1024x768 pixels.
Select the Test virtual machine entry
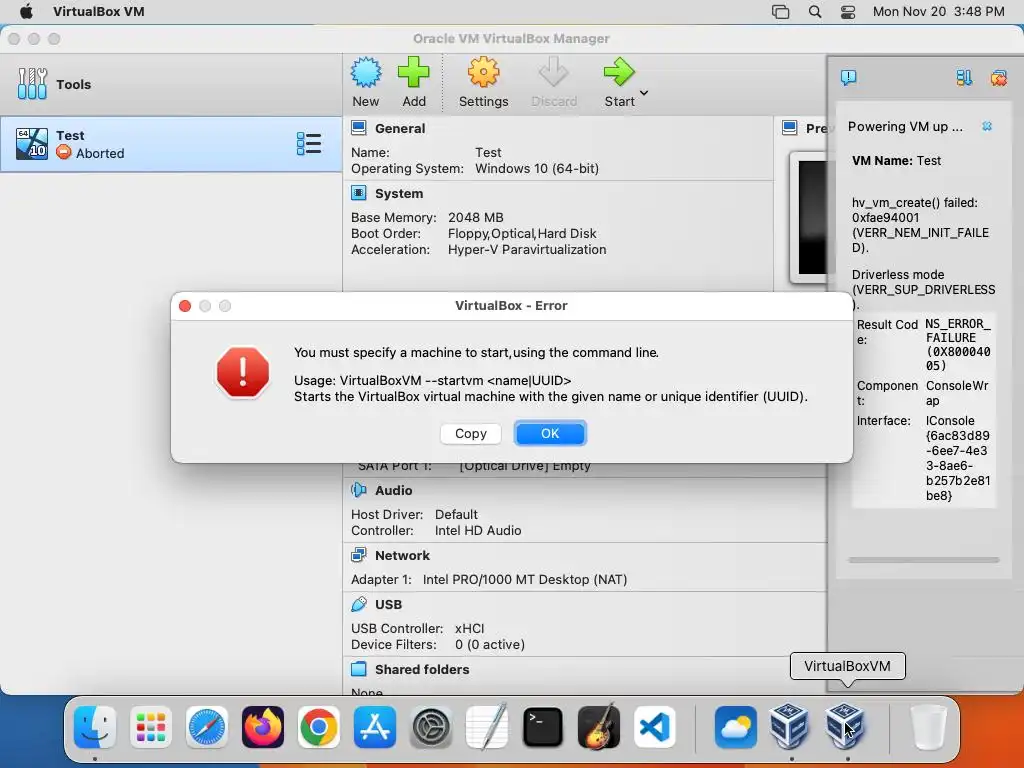click(x=171, y=144)
